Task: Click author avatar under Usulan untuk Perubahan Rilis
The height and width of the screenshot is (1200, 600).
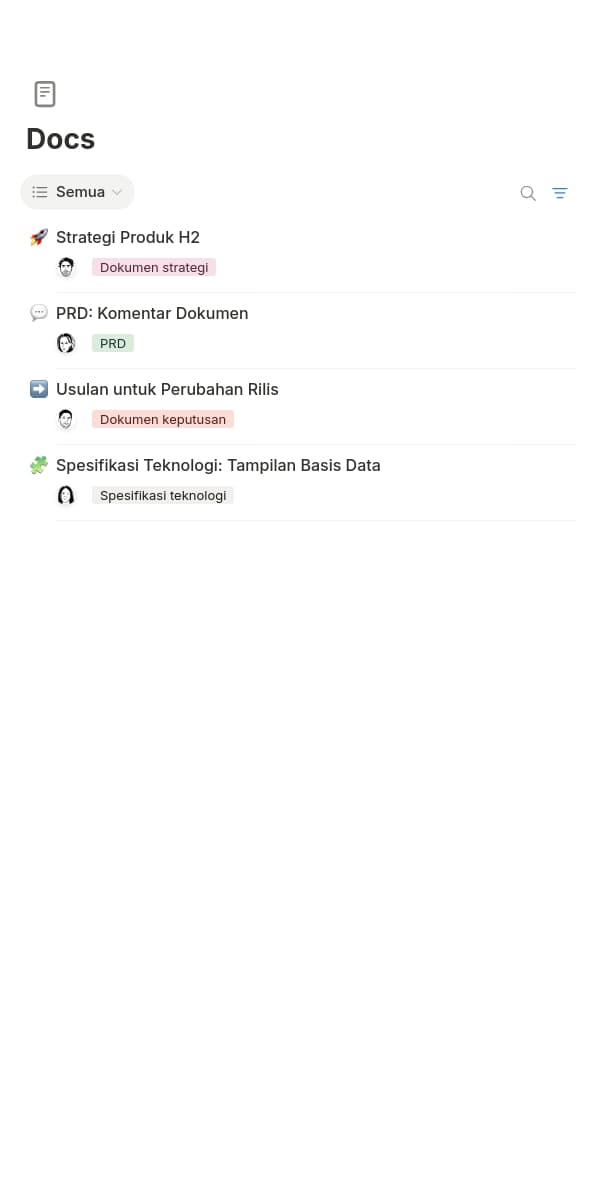Action: click(x=66, y=419)
